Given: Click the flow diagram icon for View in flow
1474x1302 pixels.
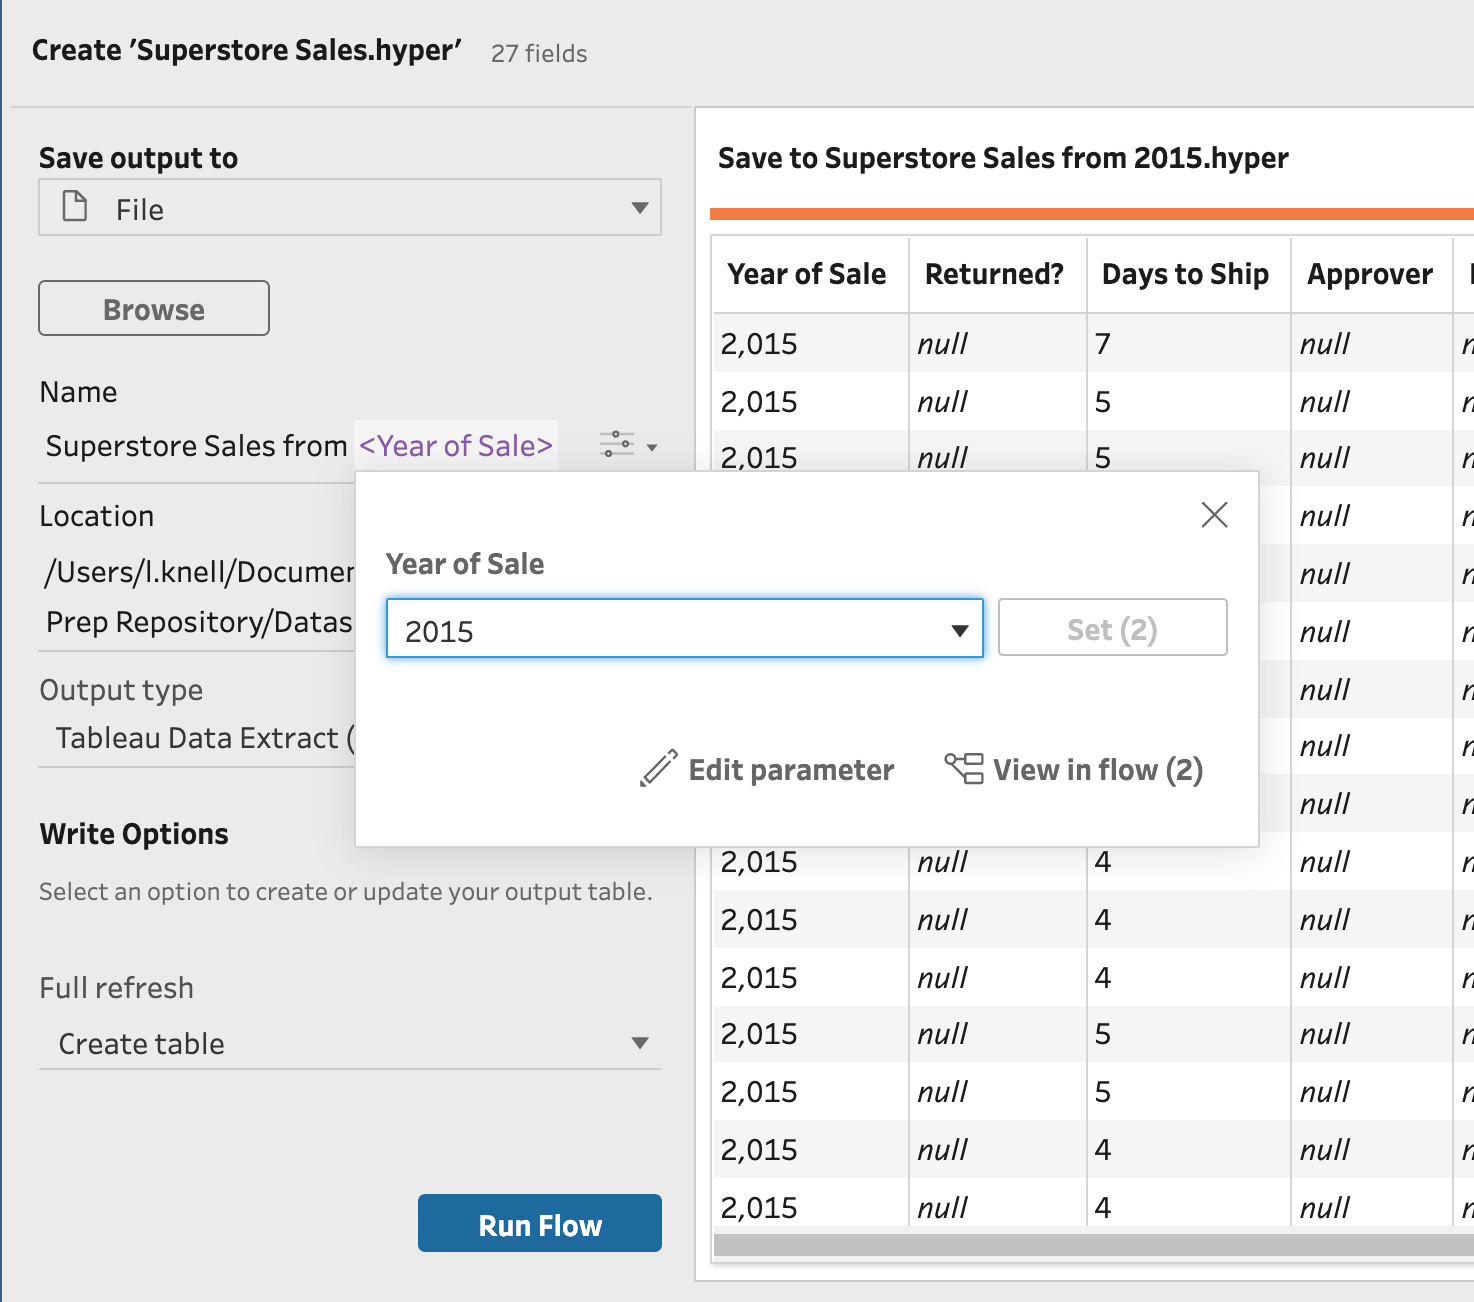Looking at the screenshot, I should coord(964,768).
